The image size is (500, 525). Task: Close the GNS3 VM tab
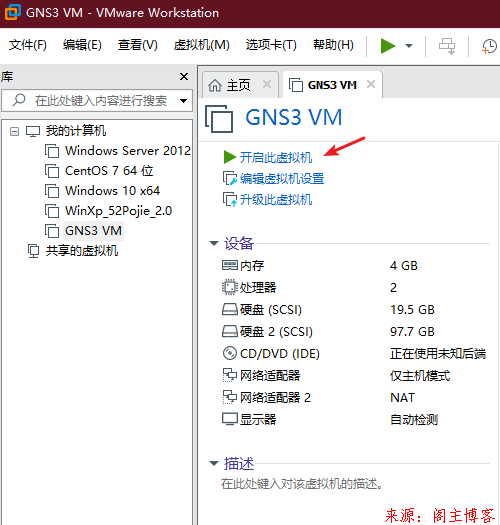(371, 84)
